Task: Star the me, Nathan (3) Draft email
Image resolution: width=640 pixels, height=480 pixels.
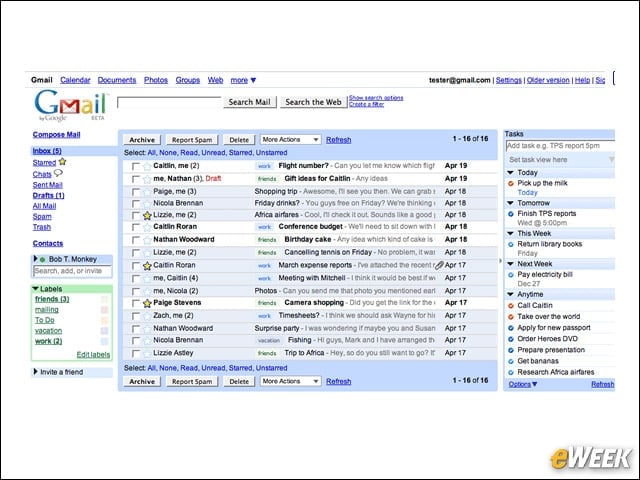Action: [x=147, y=179]
